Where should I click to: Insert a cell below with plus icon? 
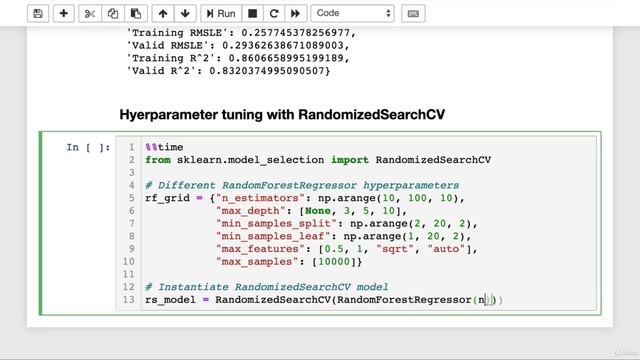[63, 13]
